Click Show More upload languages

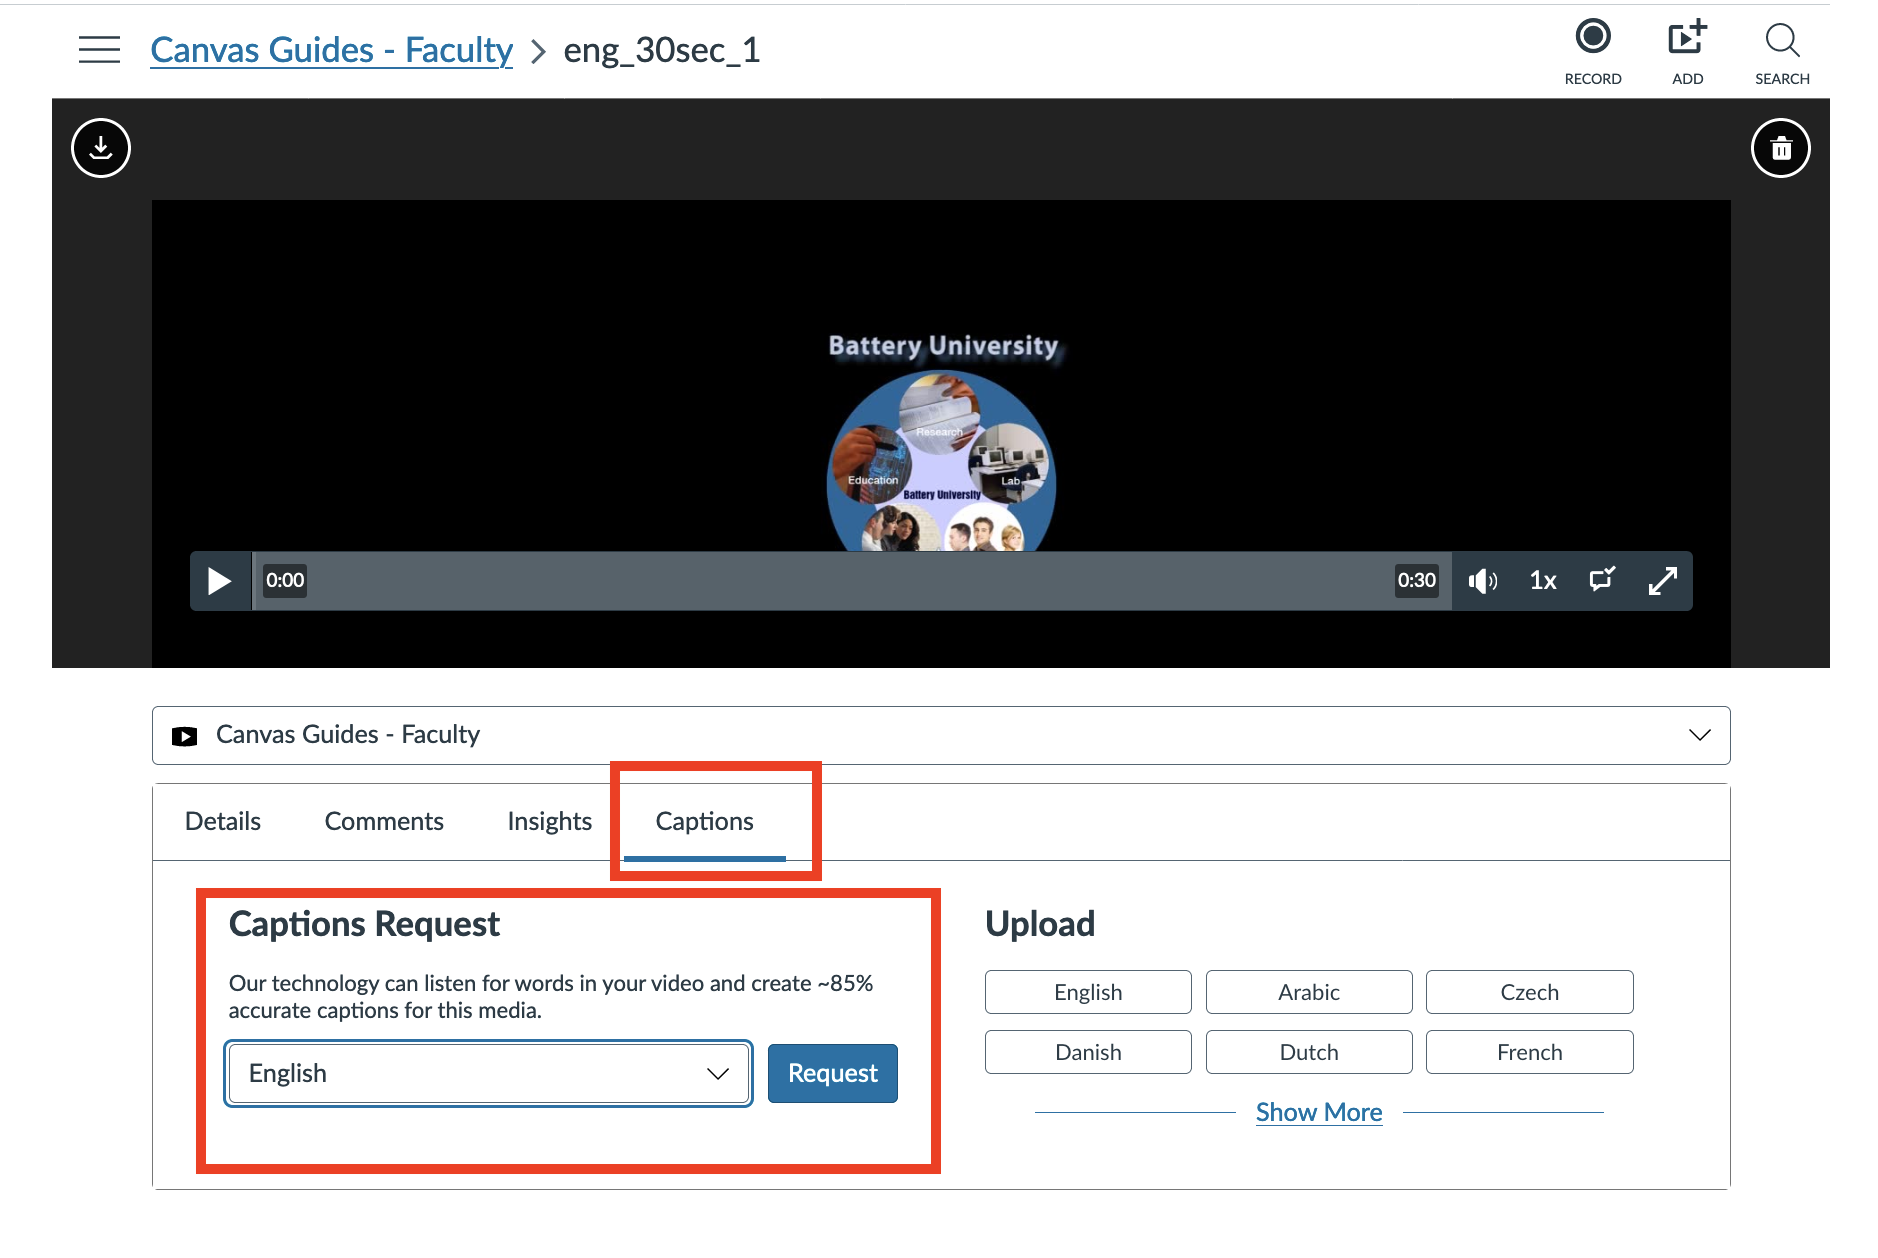coord(1318,1112)
